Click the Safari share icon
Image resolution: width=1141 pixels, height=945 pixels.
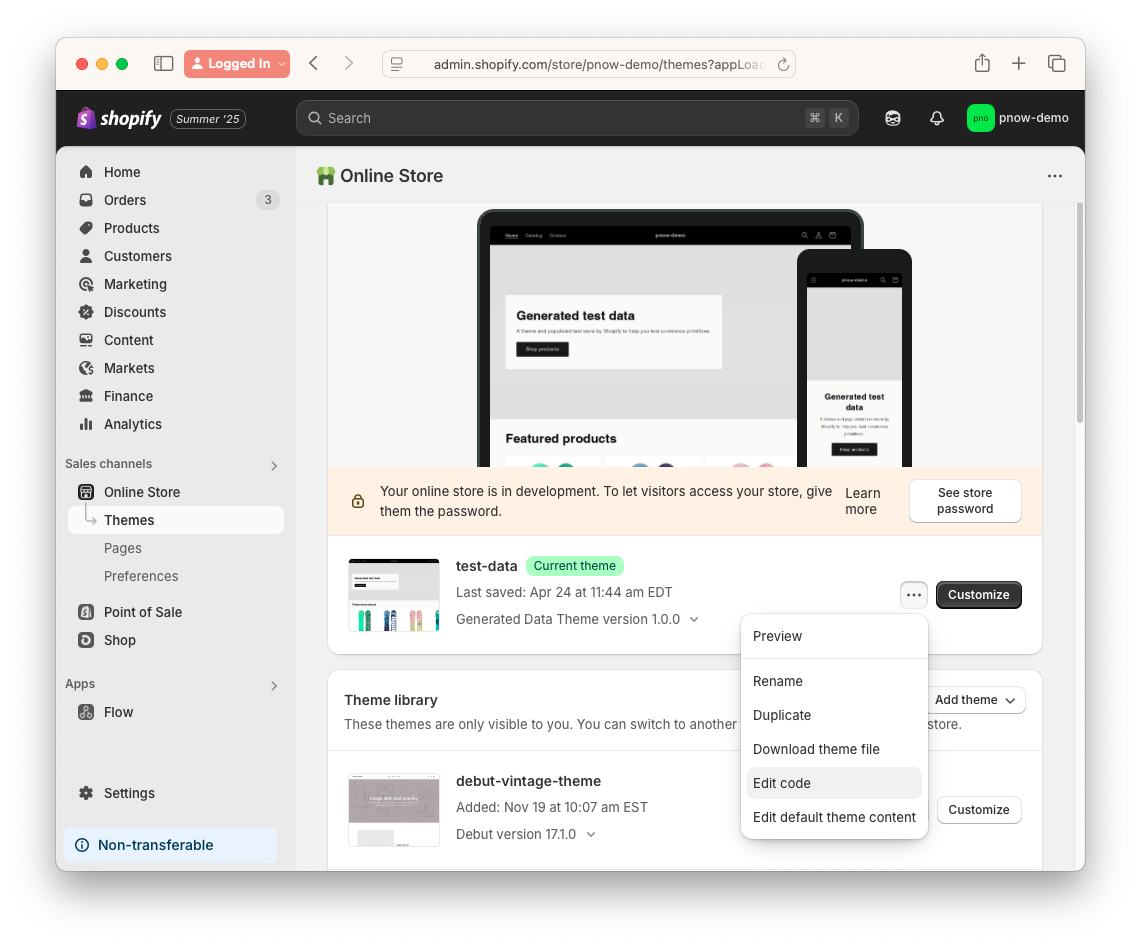[982, 63]
